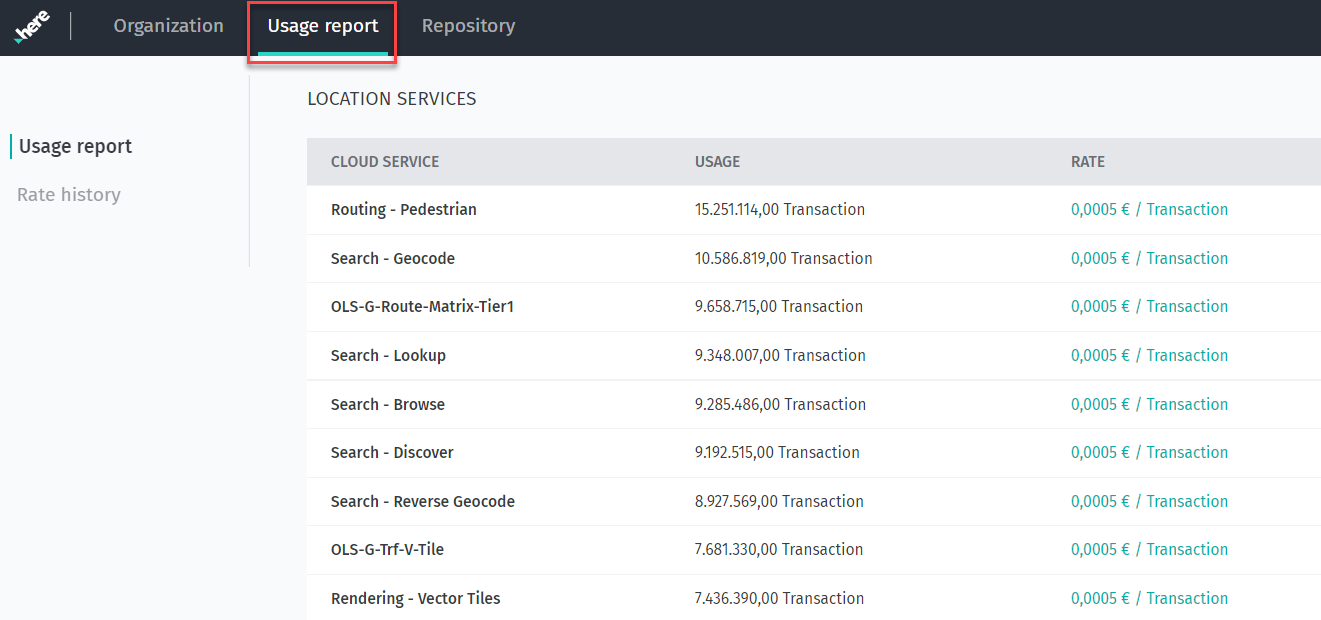Open the Rendering - Vector Tiles rate link
The height and width of the screenshot is (620, 1321).
[x=1149, y=598]
